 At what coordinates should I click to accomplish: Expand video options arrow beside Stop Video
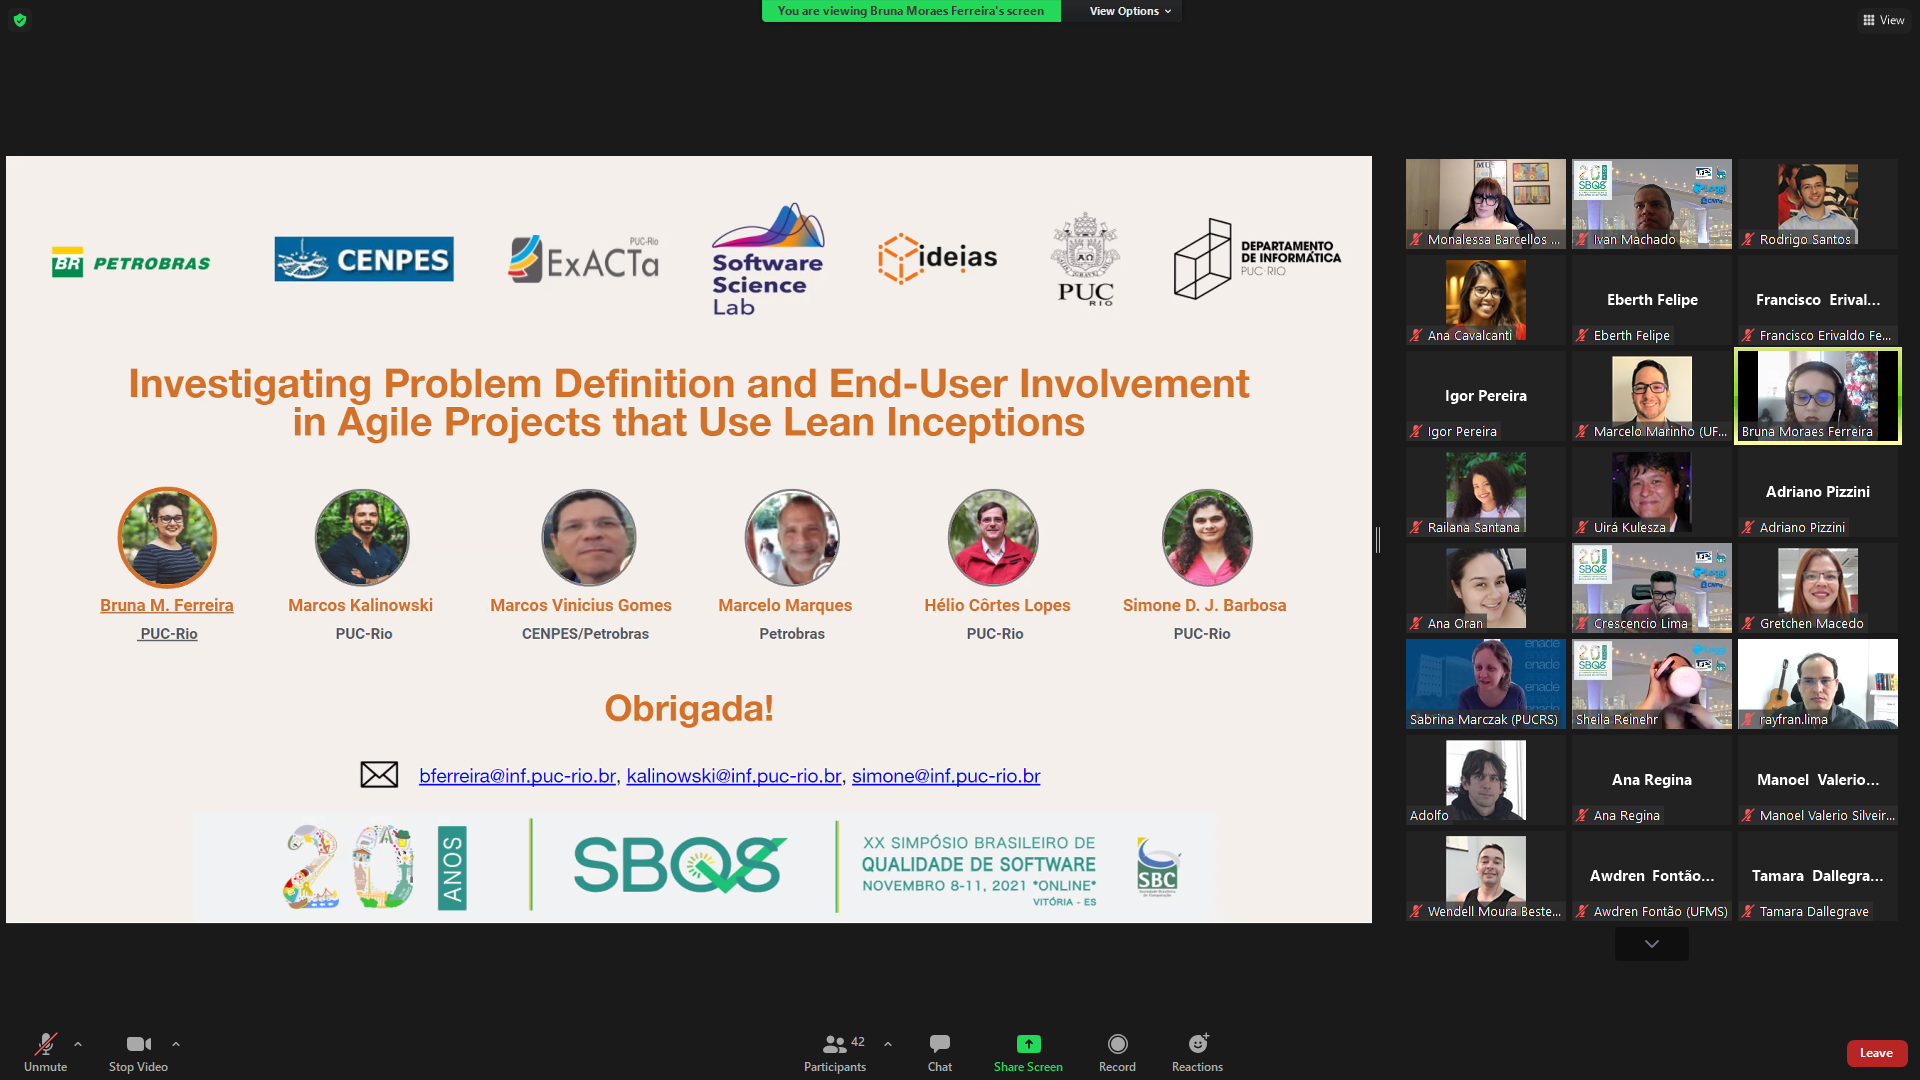point(176,1044)
